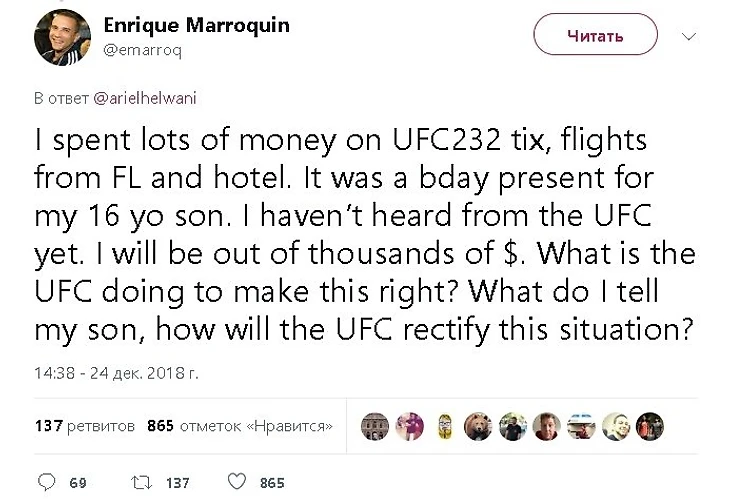Open Enrique Marroquin's profile avatar
Screen dimensions: 730x499
tap(62, 37)
